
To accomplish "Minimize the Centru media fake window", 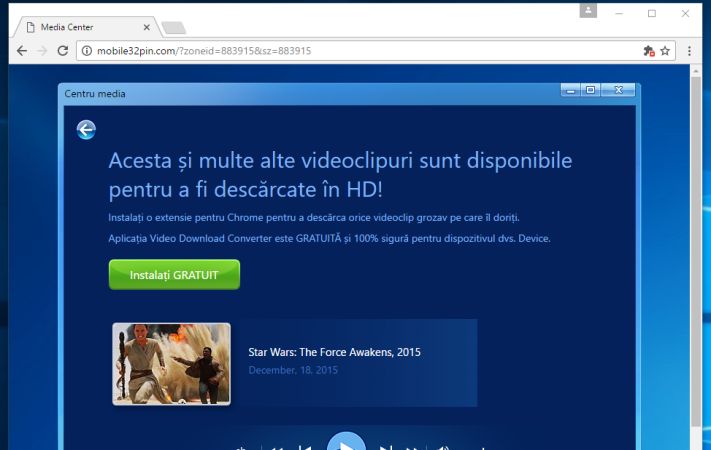I will [570, 90].
